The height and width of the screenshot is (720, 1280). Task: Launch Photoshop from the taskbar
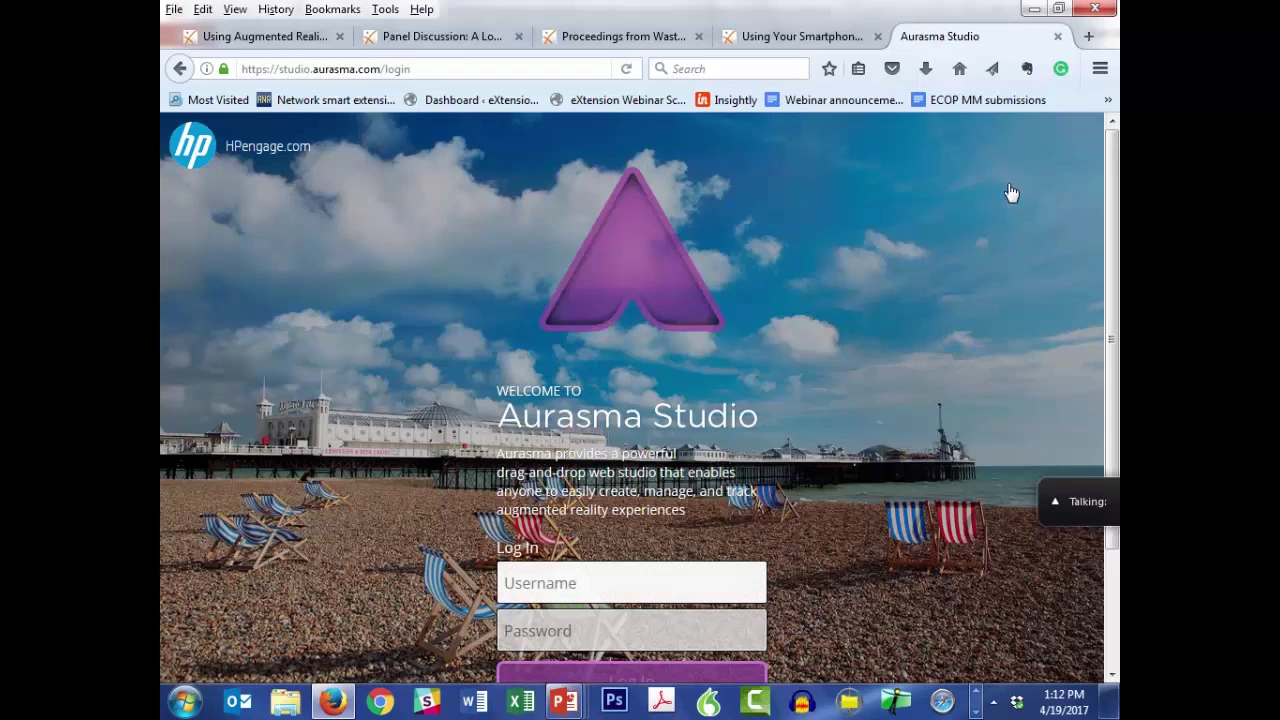[x=614, y=702]
